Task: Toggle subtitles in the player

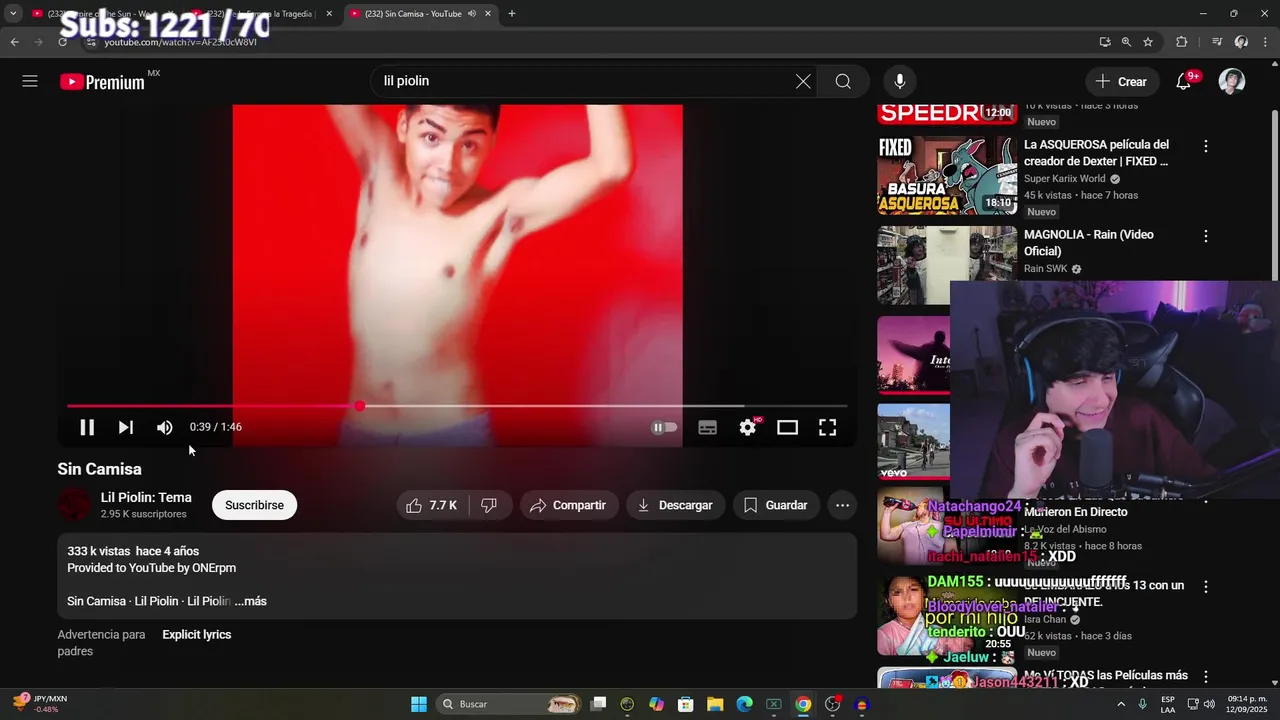Action: point(707,427)
